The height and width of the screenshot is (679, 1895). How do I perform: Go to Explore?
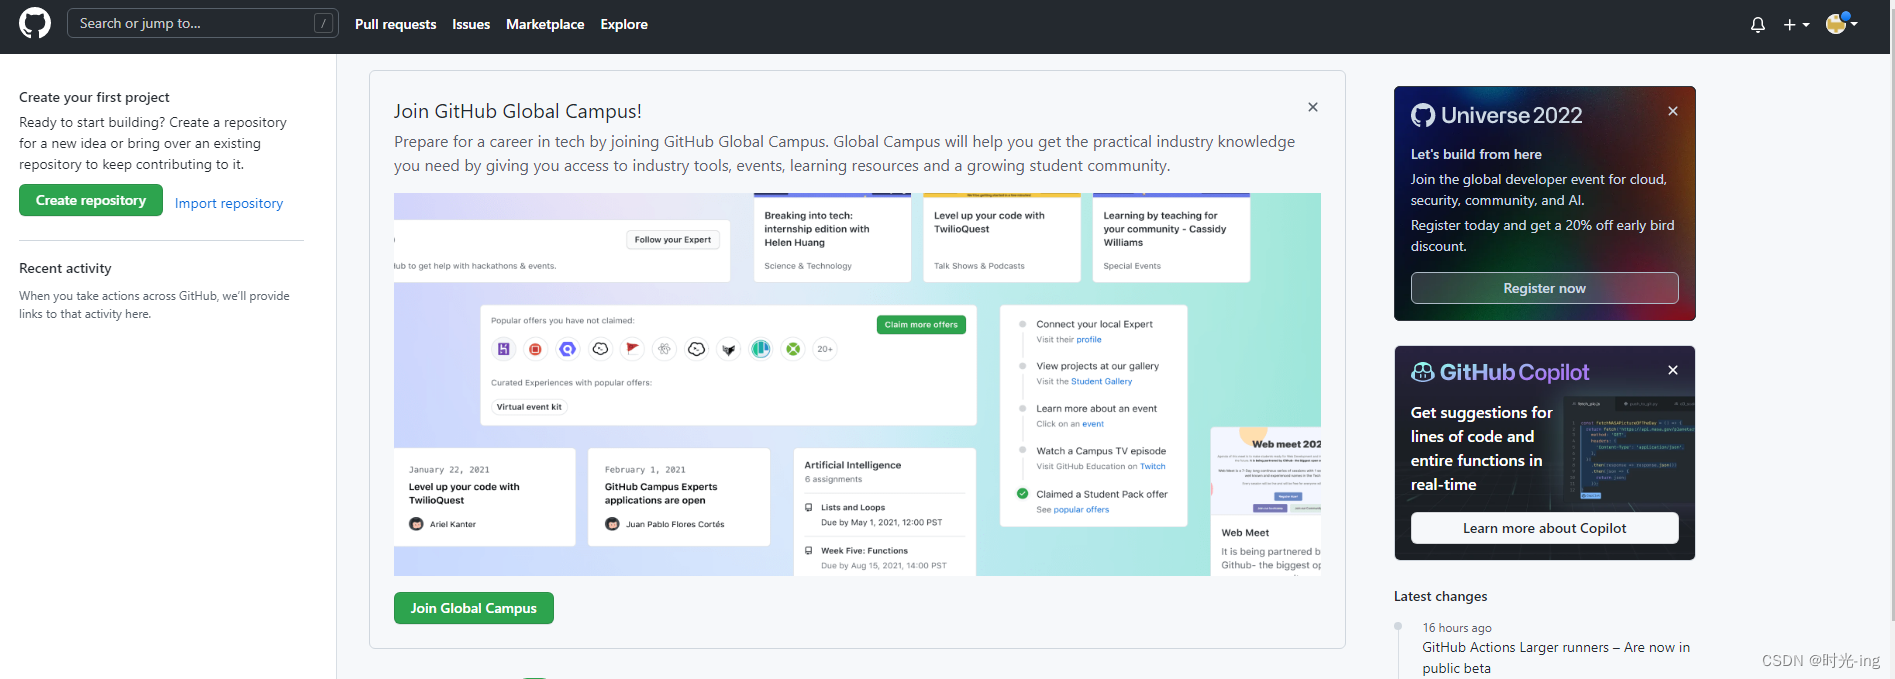tap(624, 24)
